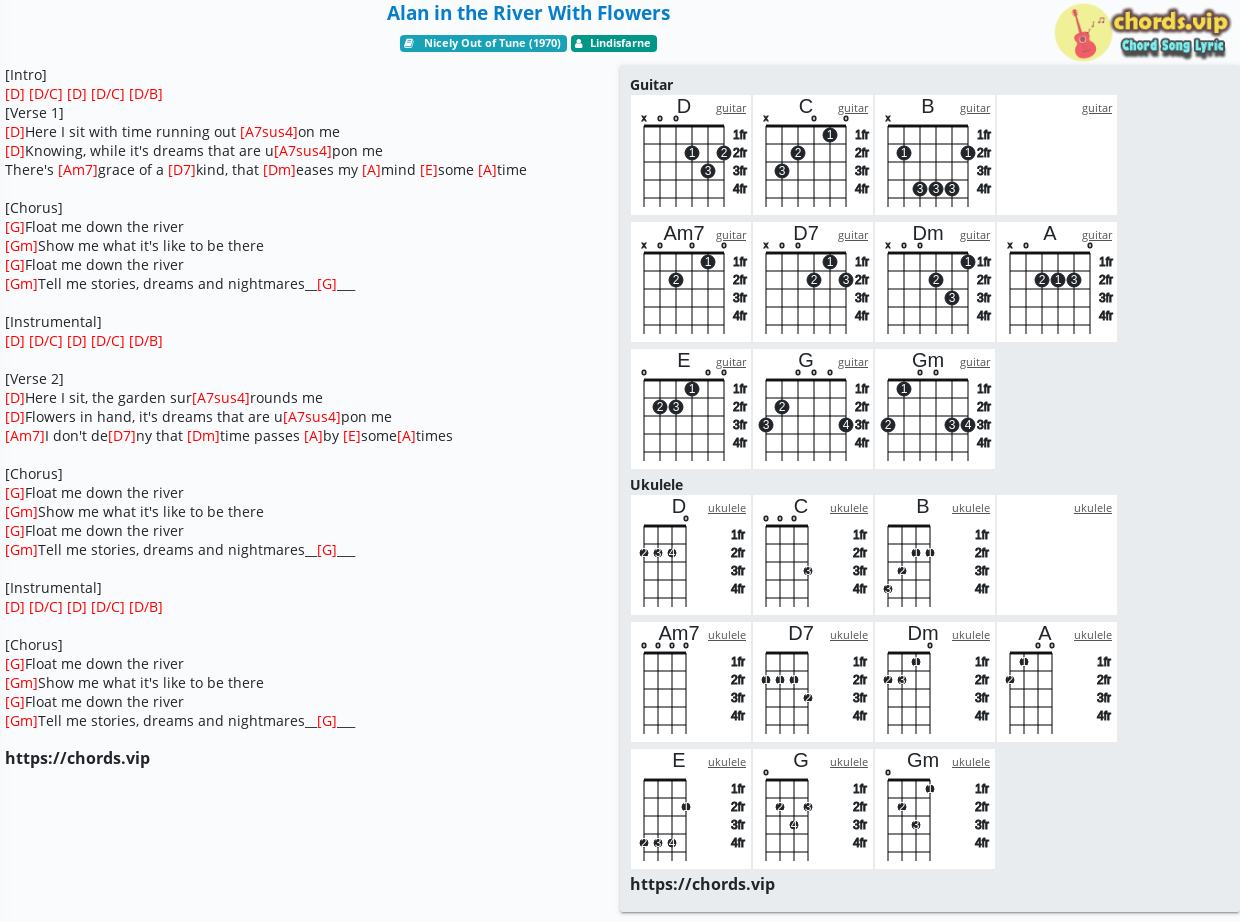Select the ukulele Am7 chord diagram

pyautogui.click(x=691, y=682)
